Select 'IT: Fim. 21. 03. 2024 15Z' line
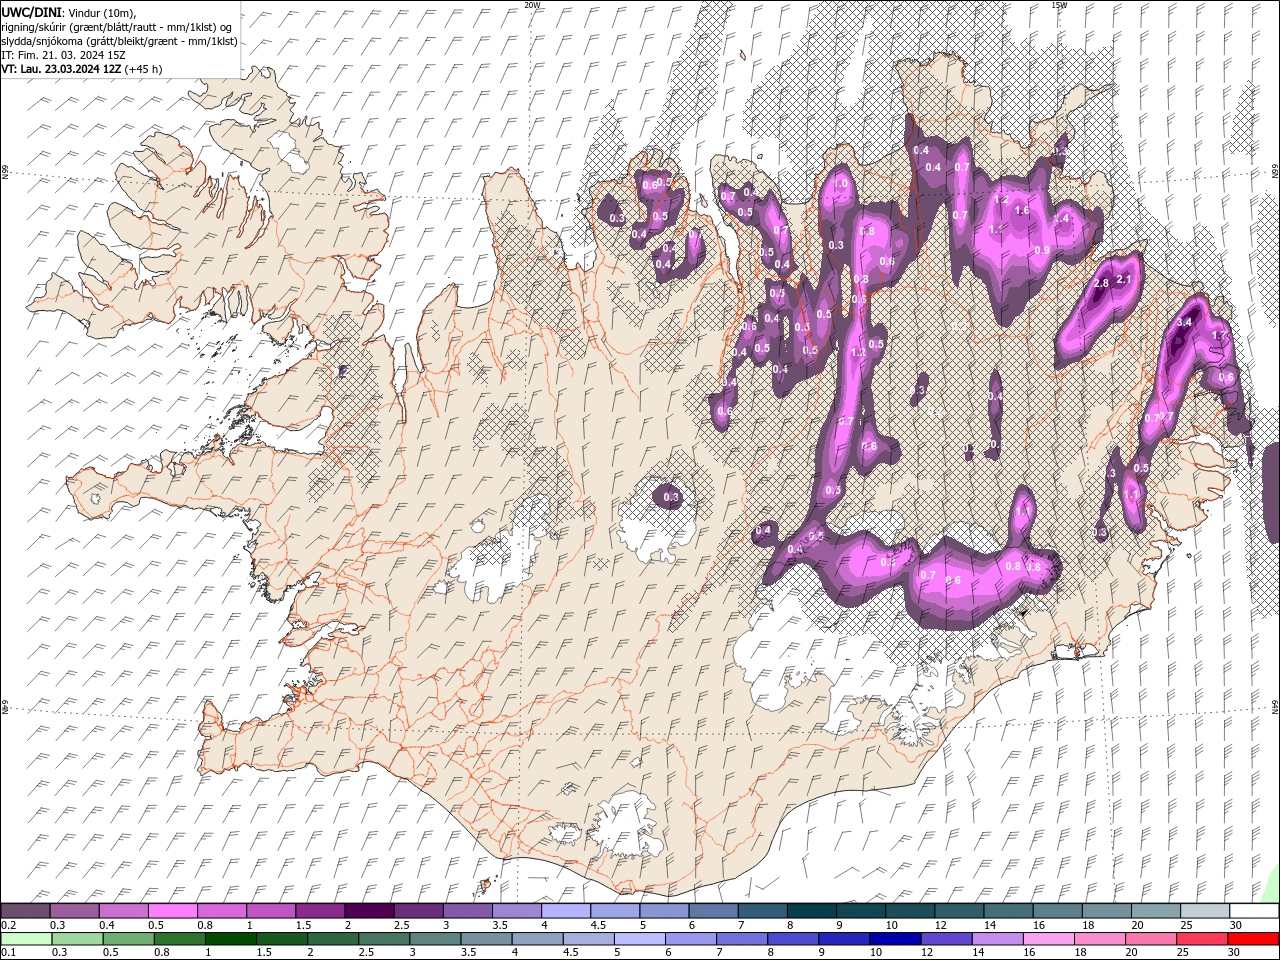The image size is (1280, 960). pyautogui.click(x=63, y=55)
